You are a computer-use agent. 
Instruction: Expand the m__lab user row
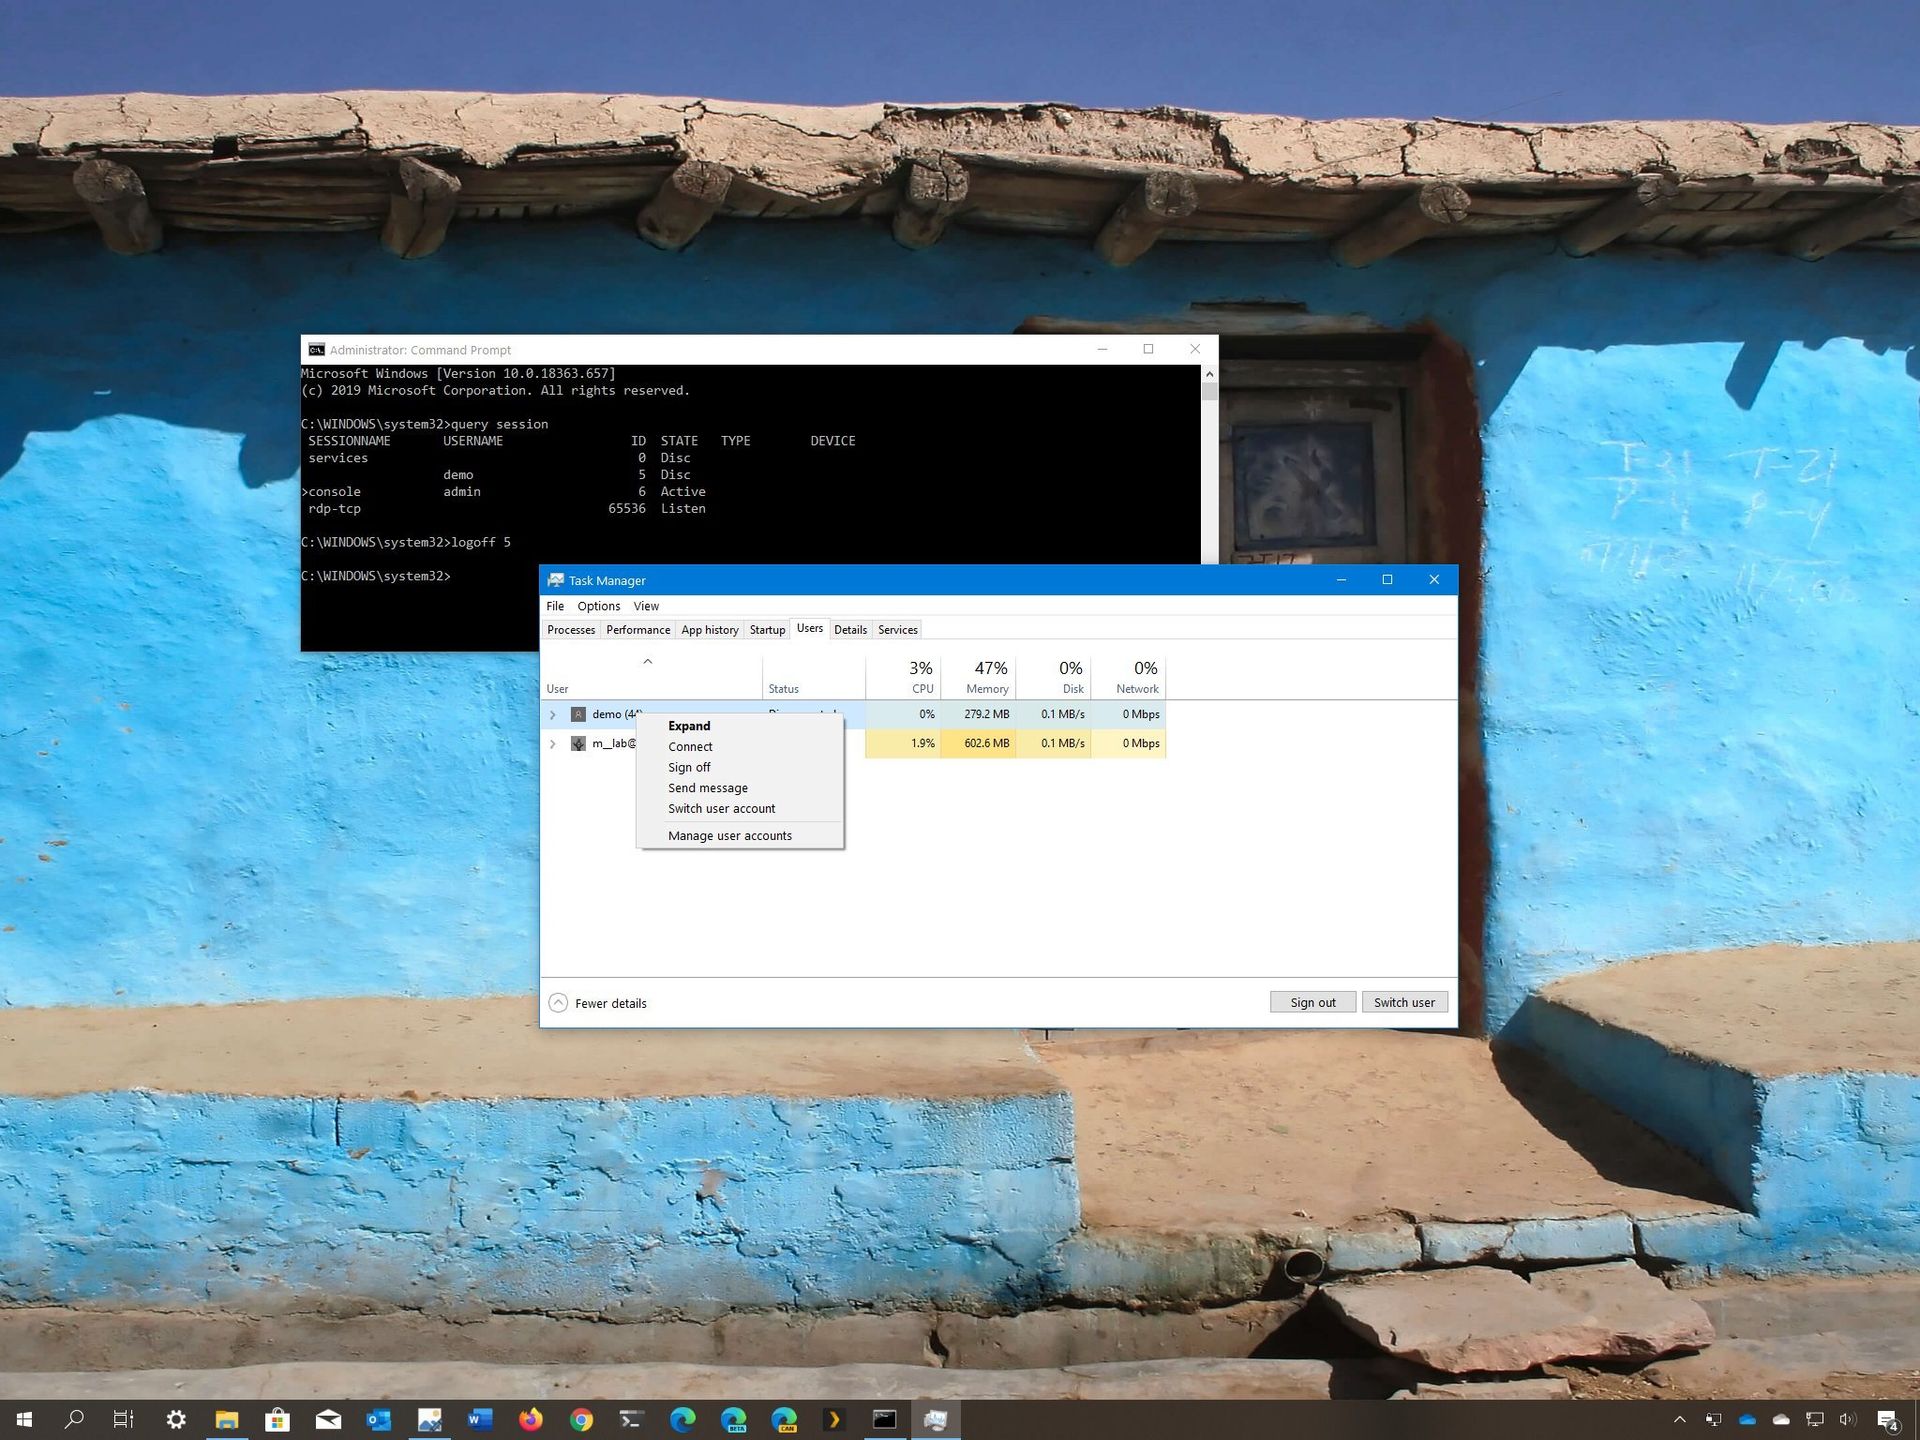554,743
